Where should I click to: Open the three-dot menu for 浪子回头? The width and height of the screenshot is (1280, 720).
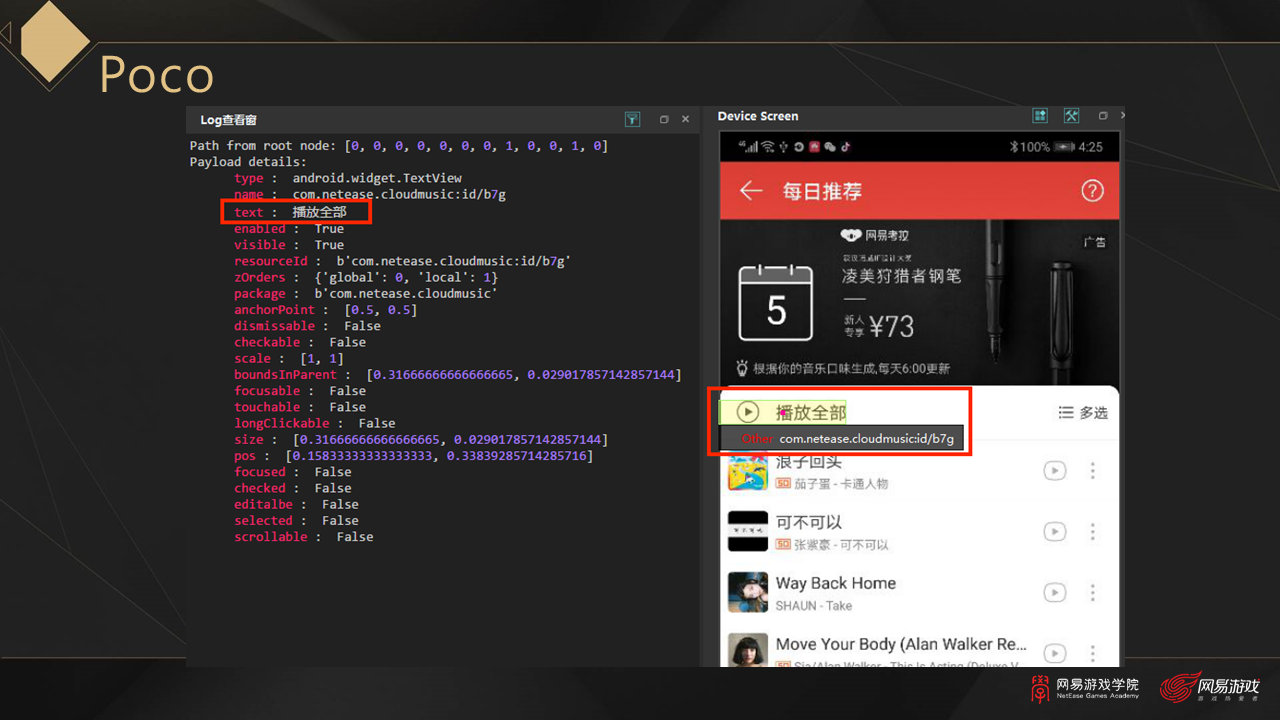pos(1092,471)
